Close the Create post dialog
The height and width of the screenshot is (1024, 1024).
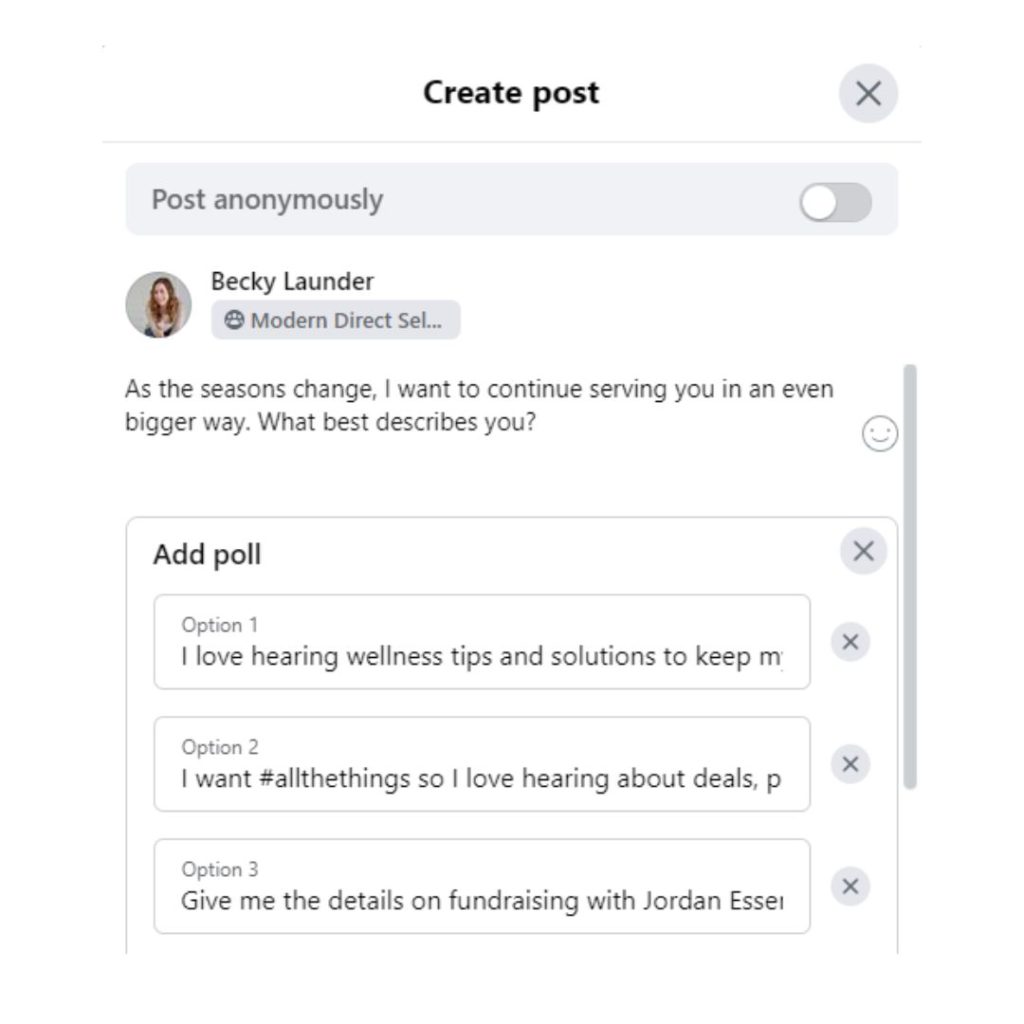coord(868,94)
